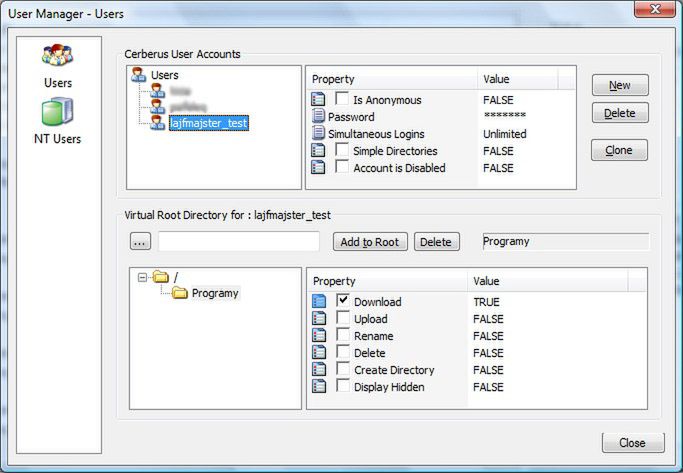Click the Delete user button
This screenshot has height=473, width=683.
pyautogui.click(x=620, y=113)
